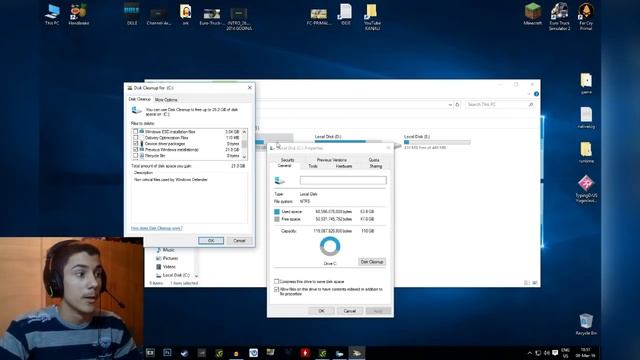Click scroll up arrow in files-to-delete list

(244, 132)
